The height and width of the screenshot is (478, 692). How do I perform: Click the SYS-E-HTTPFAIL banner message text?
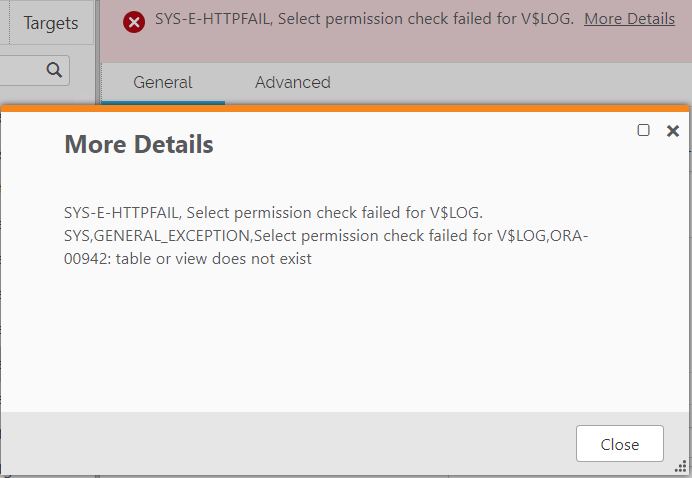click(364, 19)
